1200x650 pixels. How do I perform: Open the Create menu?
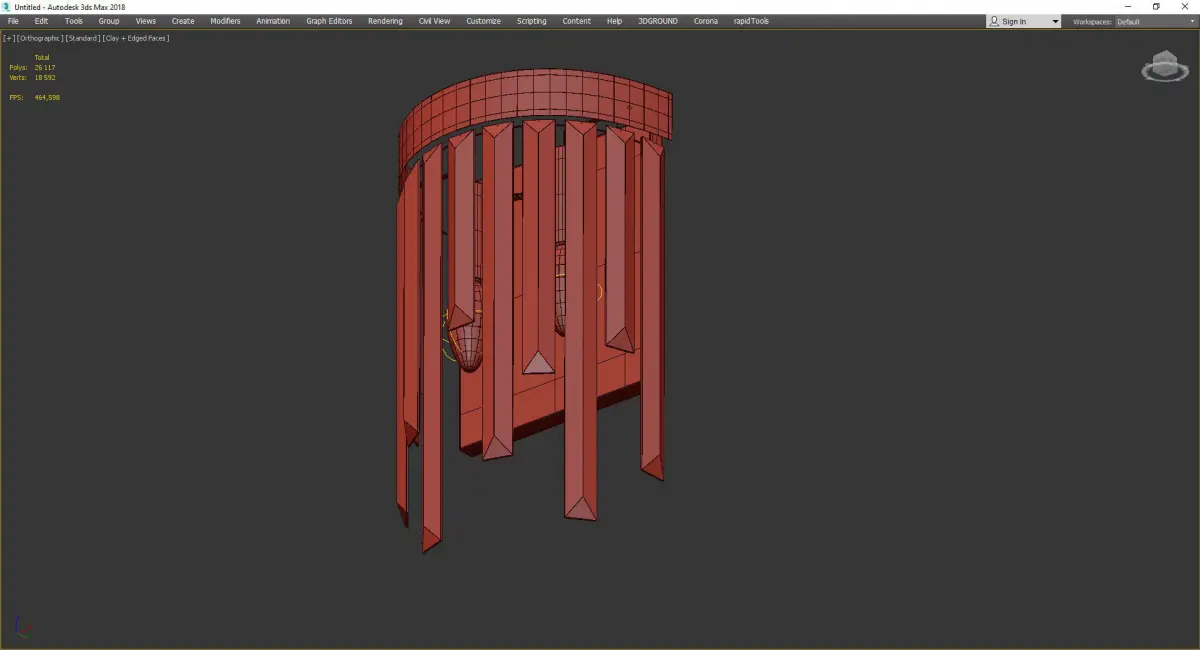pyautogui.click(x=183, y=21)
